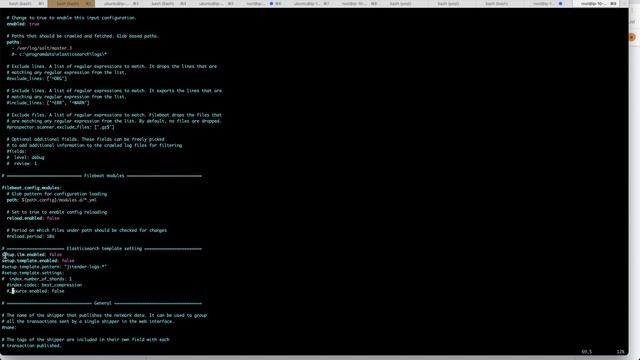Click the 'setup.ilm.enabled: false' line
640x360 pixels.
pos(32,255)
